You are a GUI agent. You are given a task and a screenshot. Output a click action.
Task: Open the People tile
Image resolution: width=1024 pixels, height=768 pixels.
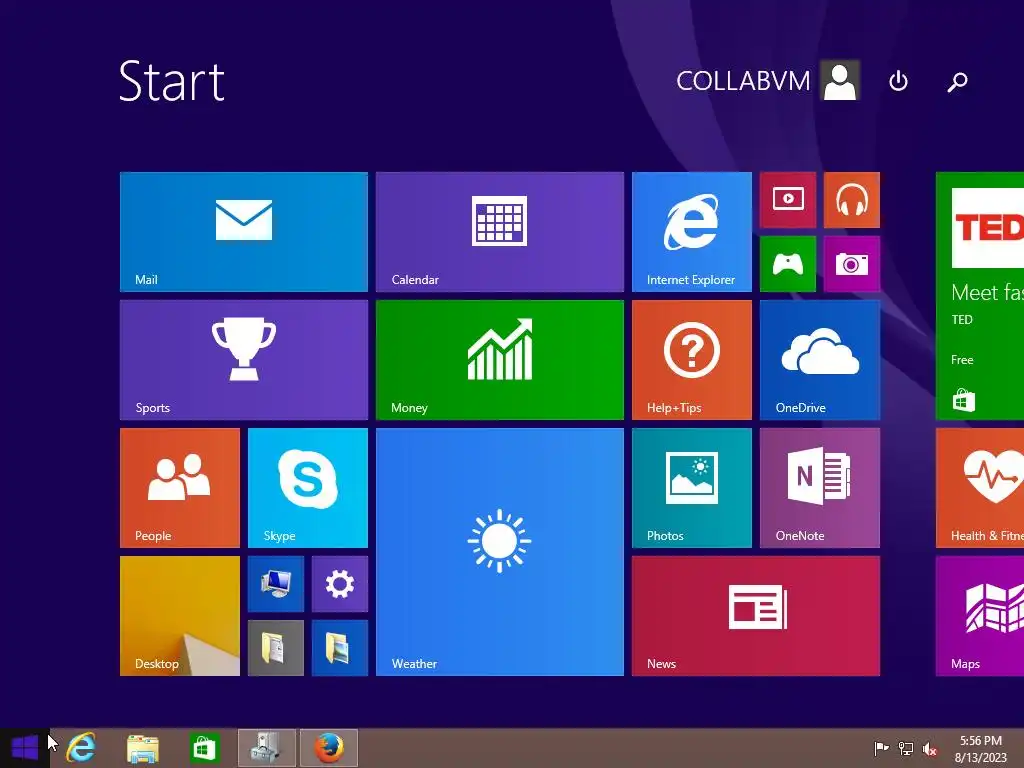[180, 488]
